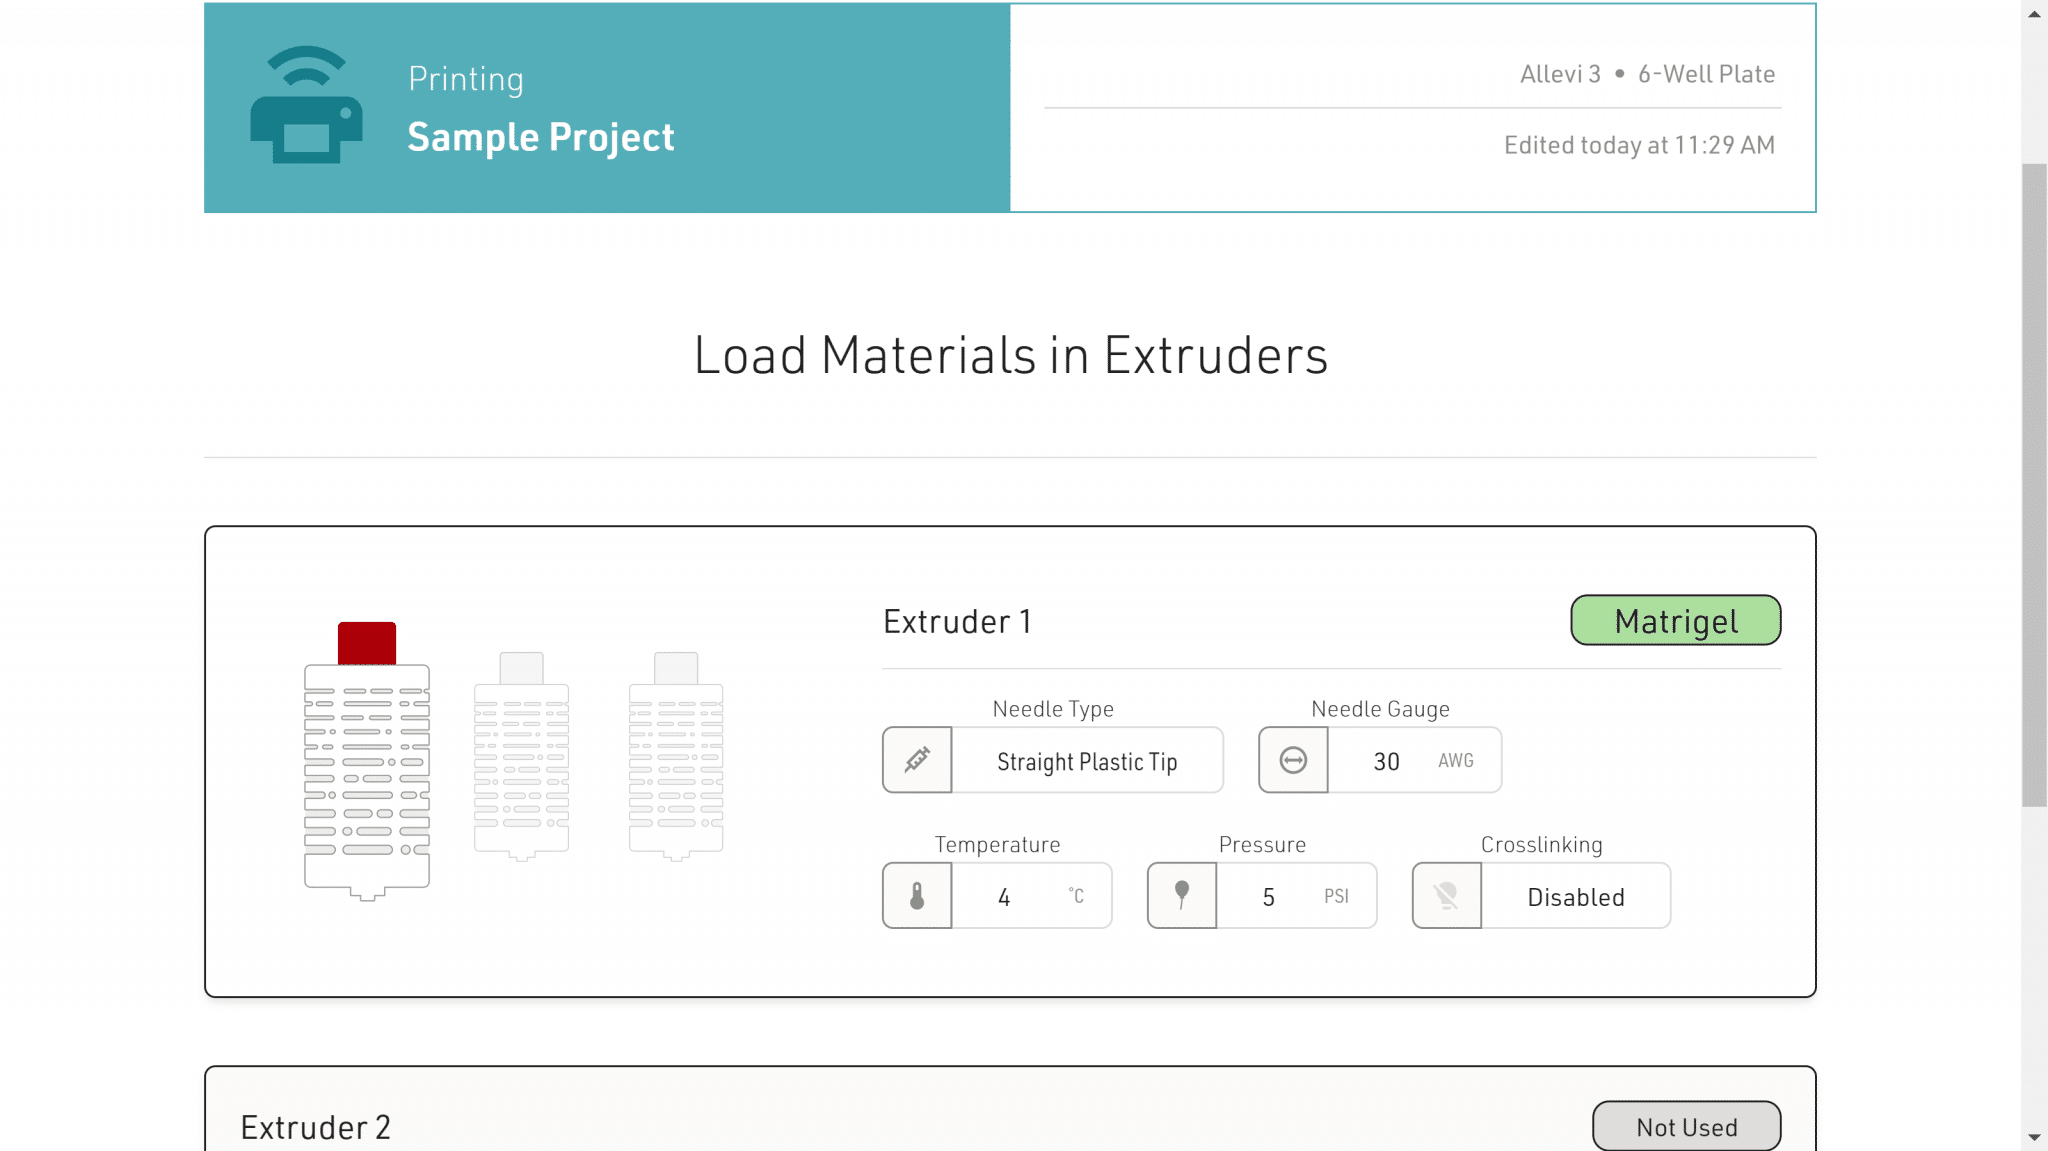Edit the temperature value 4
Viewport: 2048px width, 1151px height.
(1004, 897)
